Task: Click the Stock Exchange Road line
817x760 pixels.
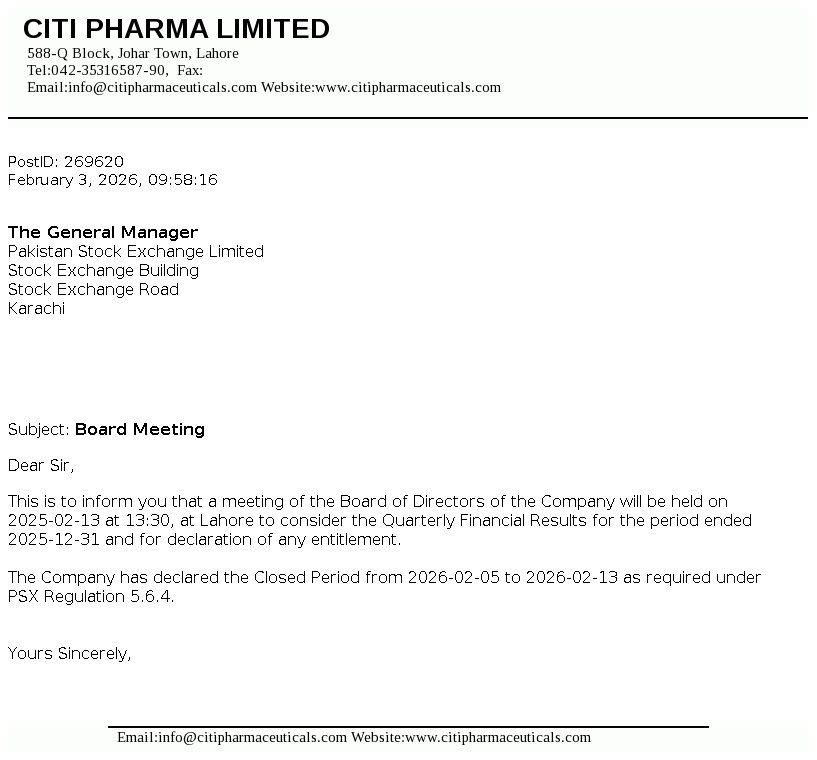Action: tap(93, 289)
